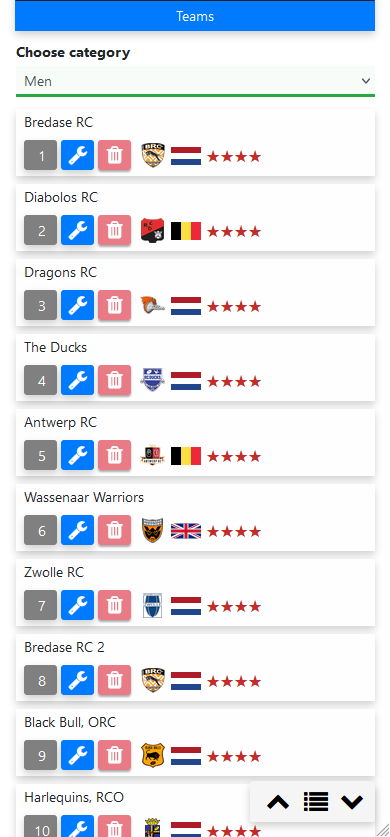Delete the Diabolos RC team
Image resolution: width=390 pixels, height=837 pixels.
click(x=114, y=230)
